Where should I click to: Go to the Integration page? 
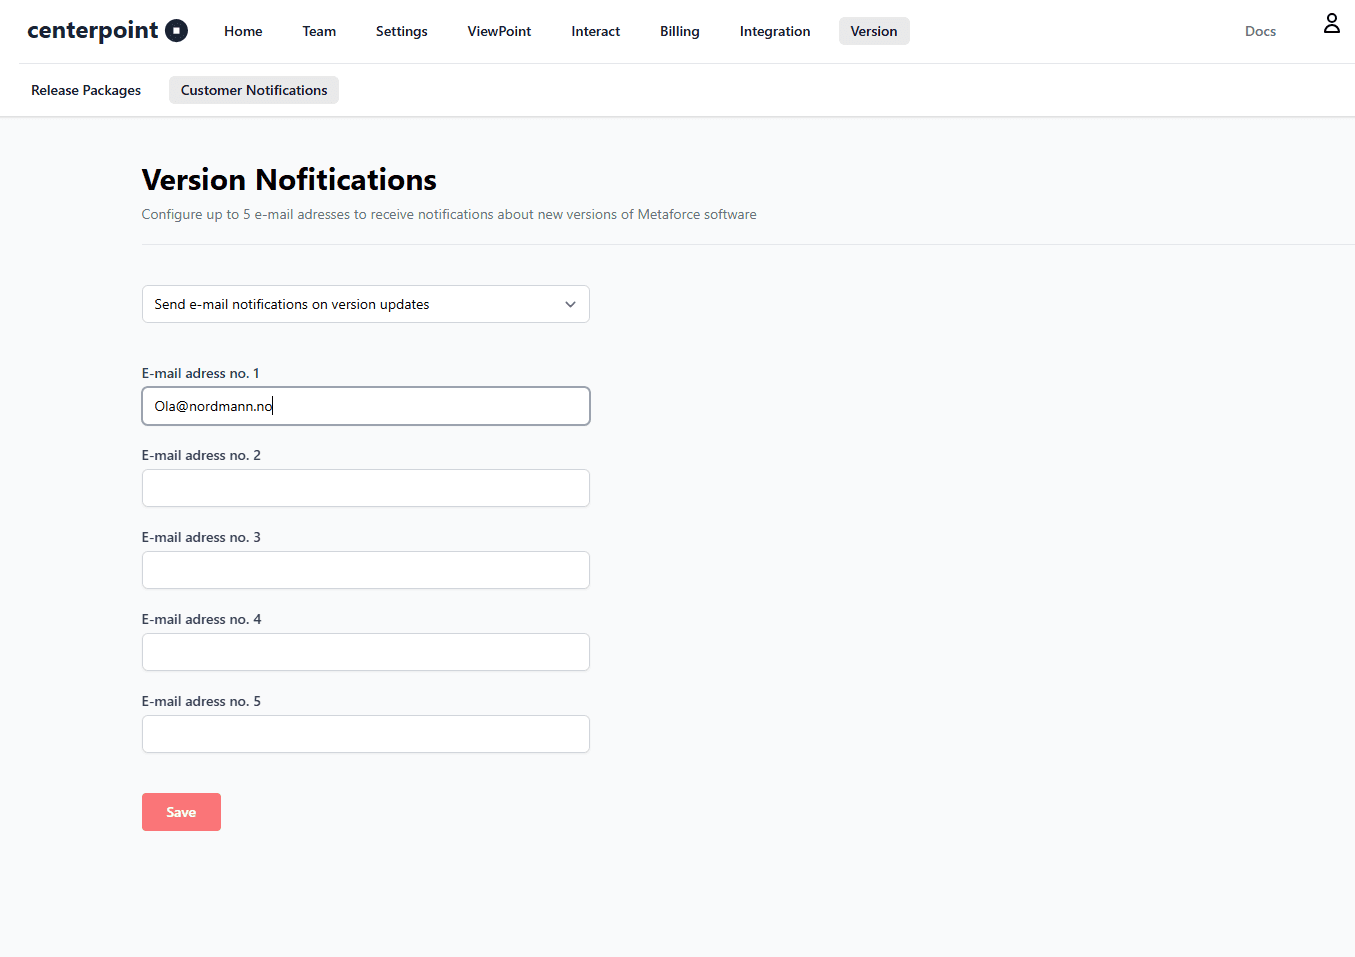774,31
